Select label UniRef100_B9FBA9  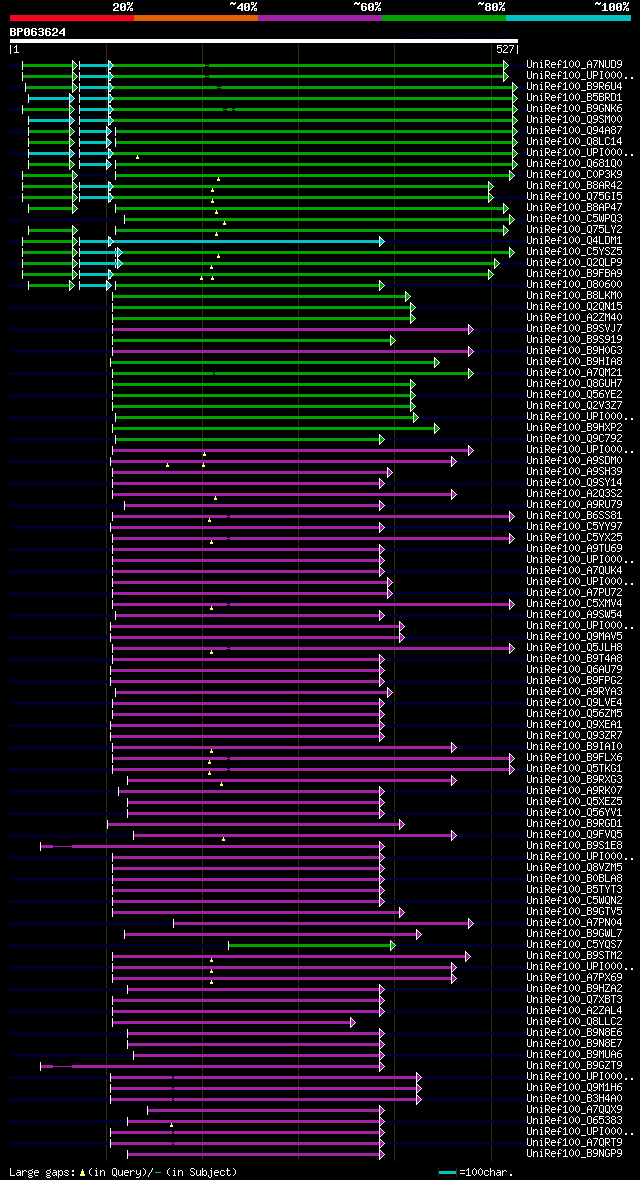(x=574, y=273)
